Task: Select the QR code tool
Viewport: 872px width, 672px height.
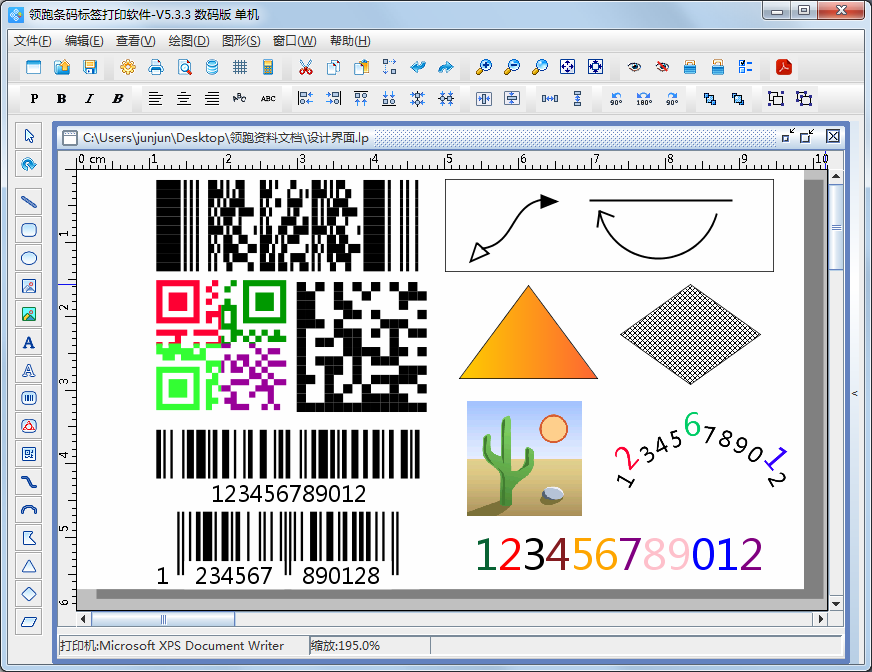Action: click(x=29, y=454)
